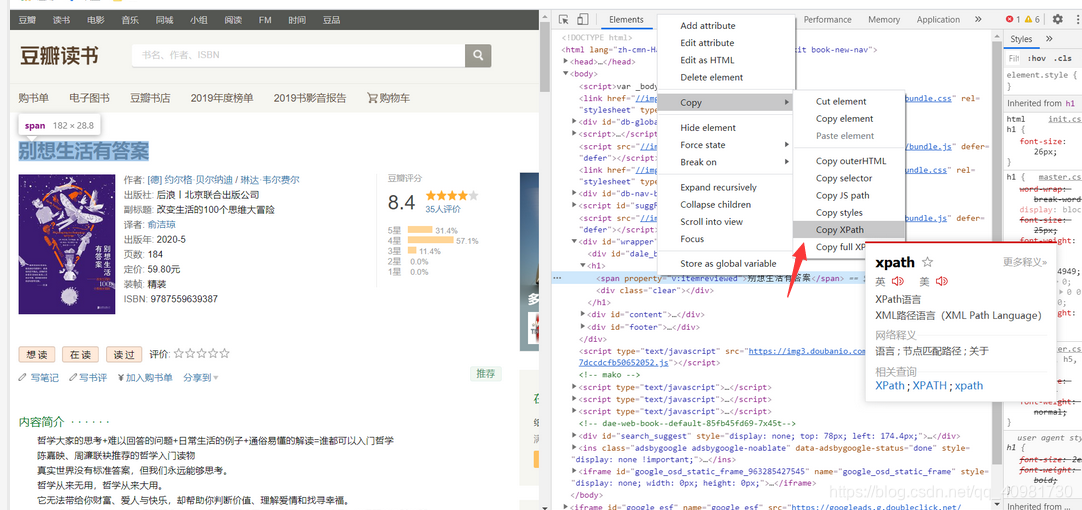Select the Styles pane tab
1082x510 pixels.
[x=1021, y=39]
